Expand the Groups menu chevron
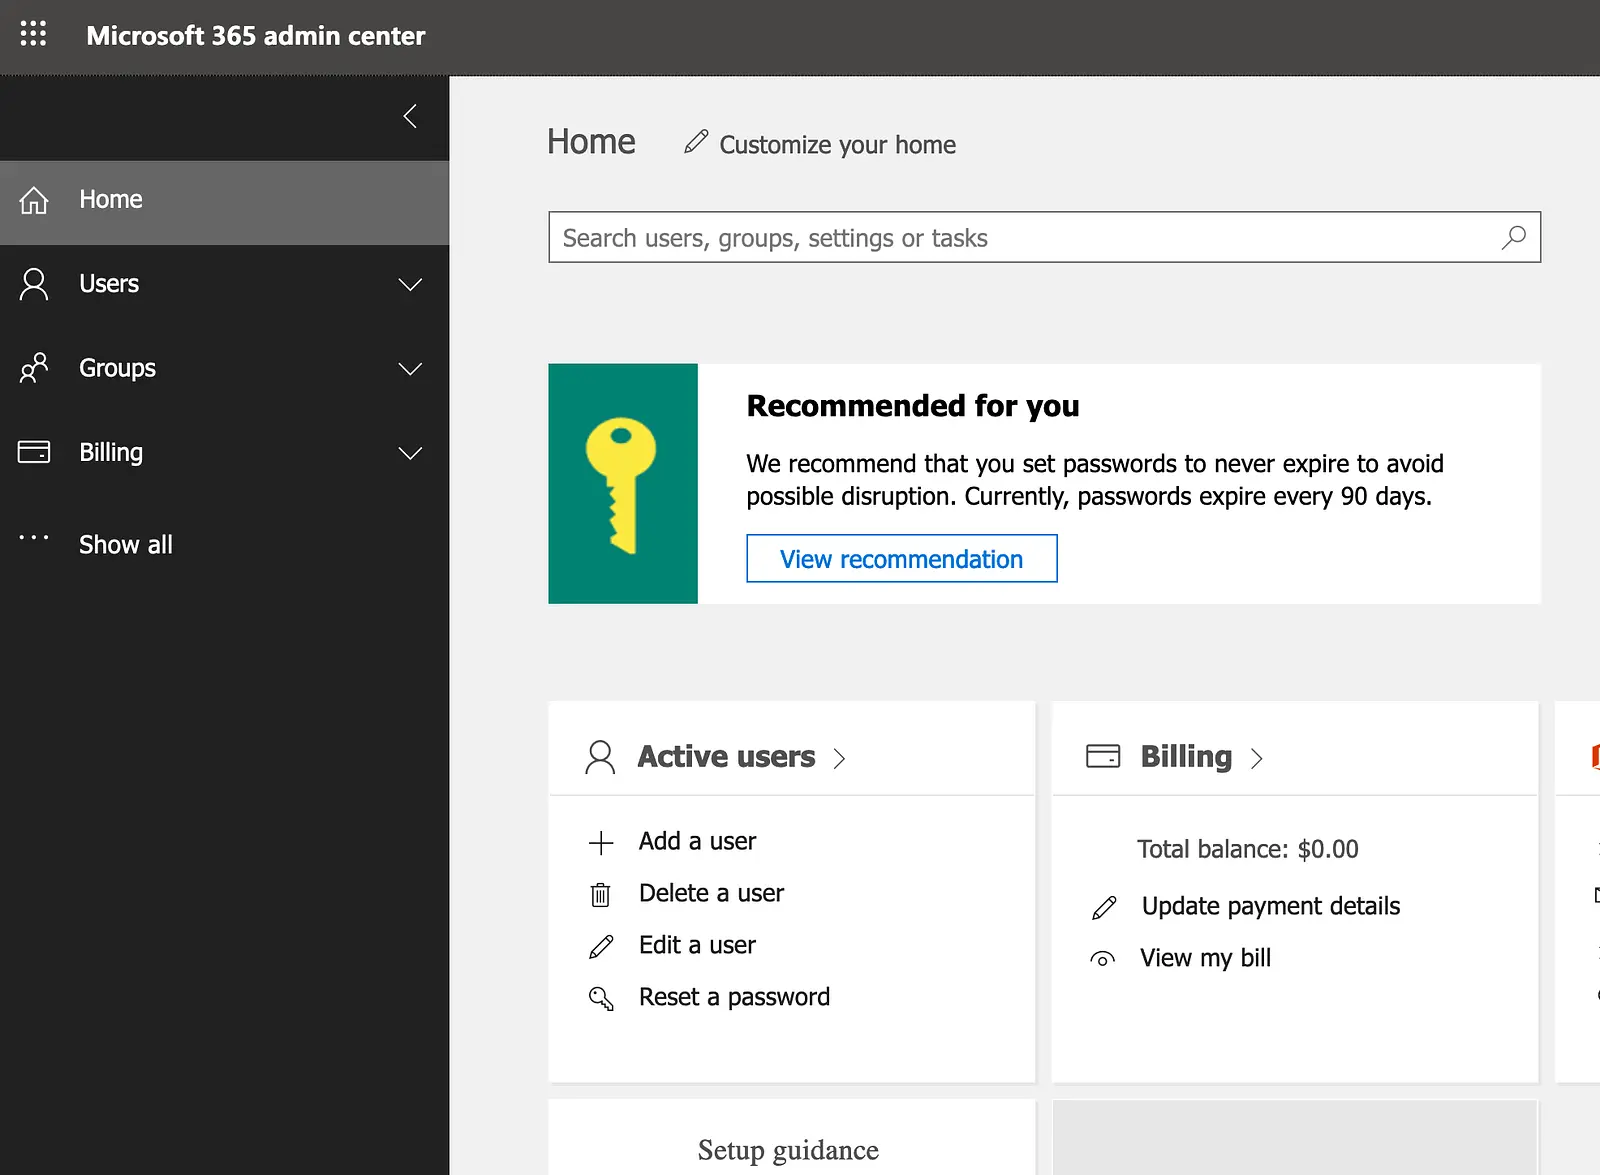This screenshot has width=1600, height=1175. (410, 369)
